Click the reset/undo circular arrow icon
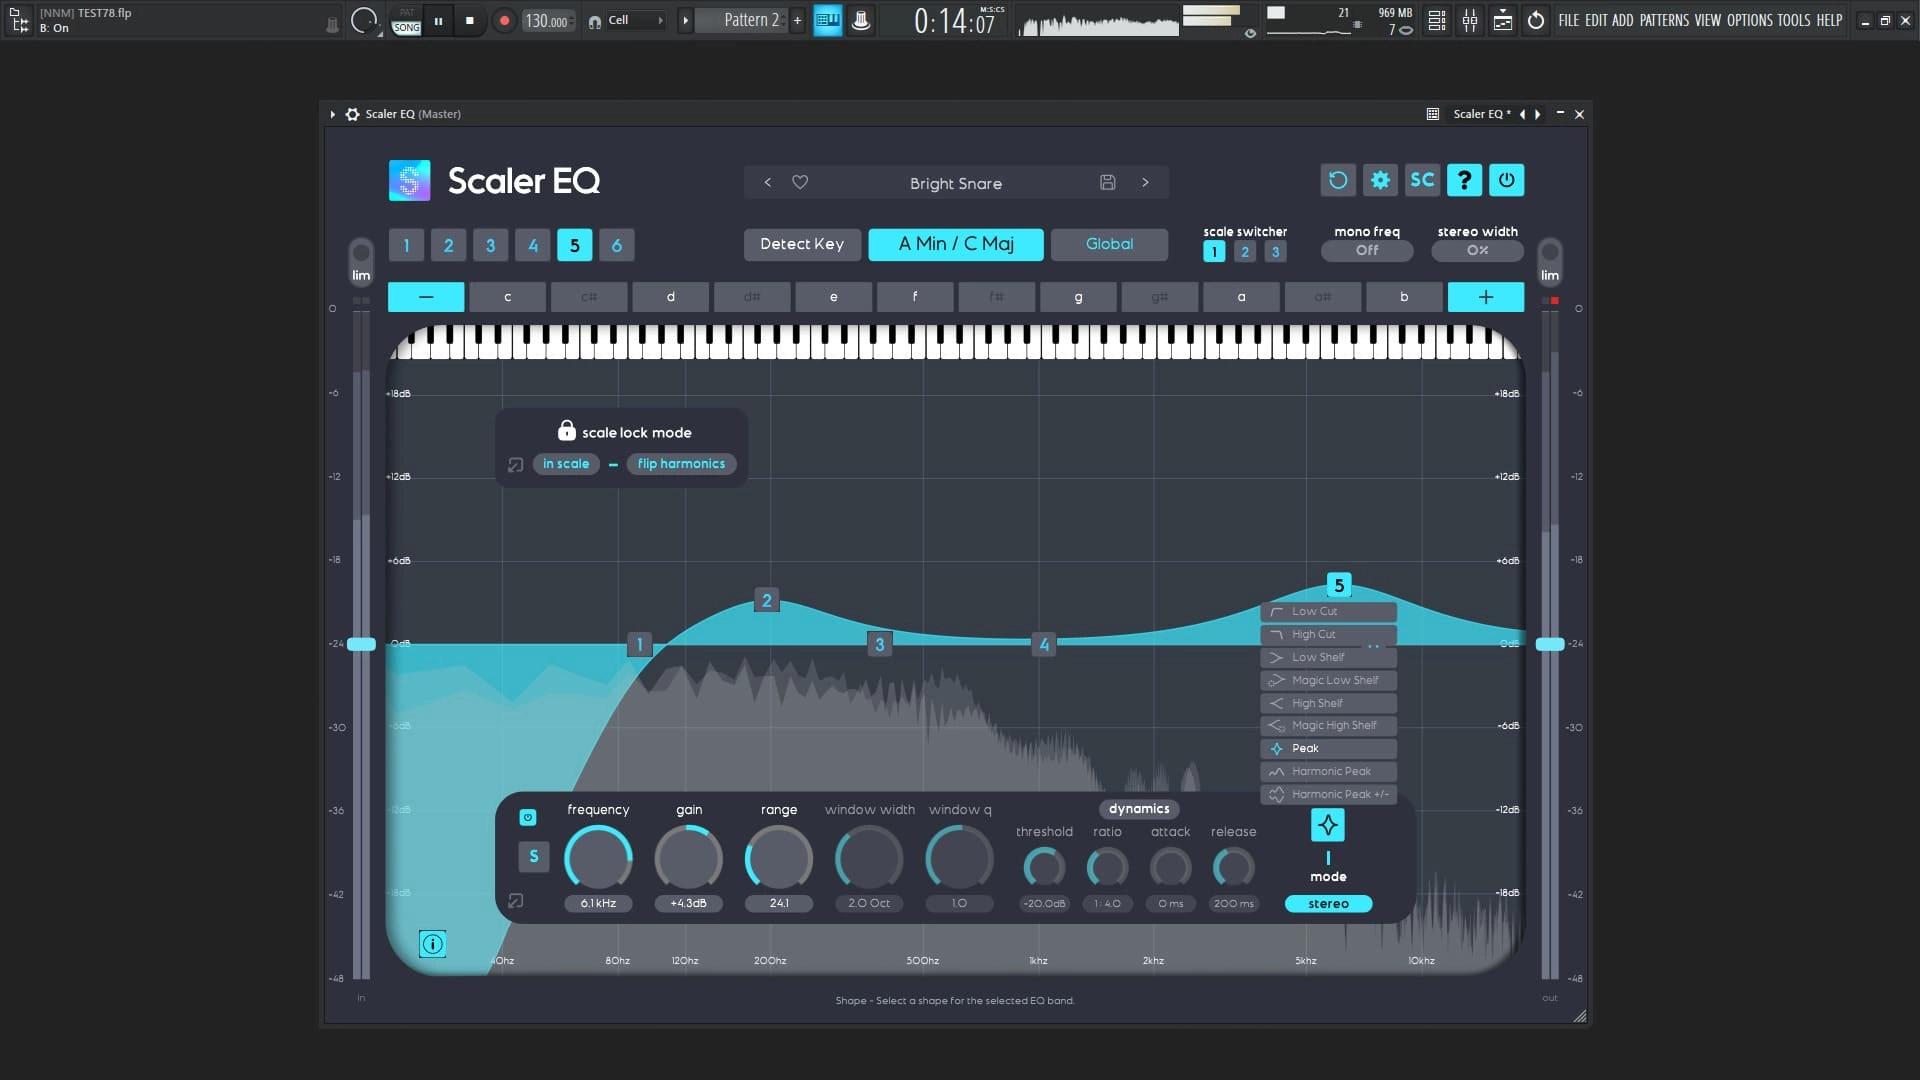This screenshot has width=1920, height=1080. (x=1338, y=180)
